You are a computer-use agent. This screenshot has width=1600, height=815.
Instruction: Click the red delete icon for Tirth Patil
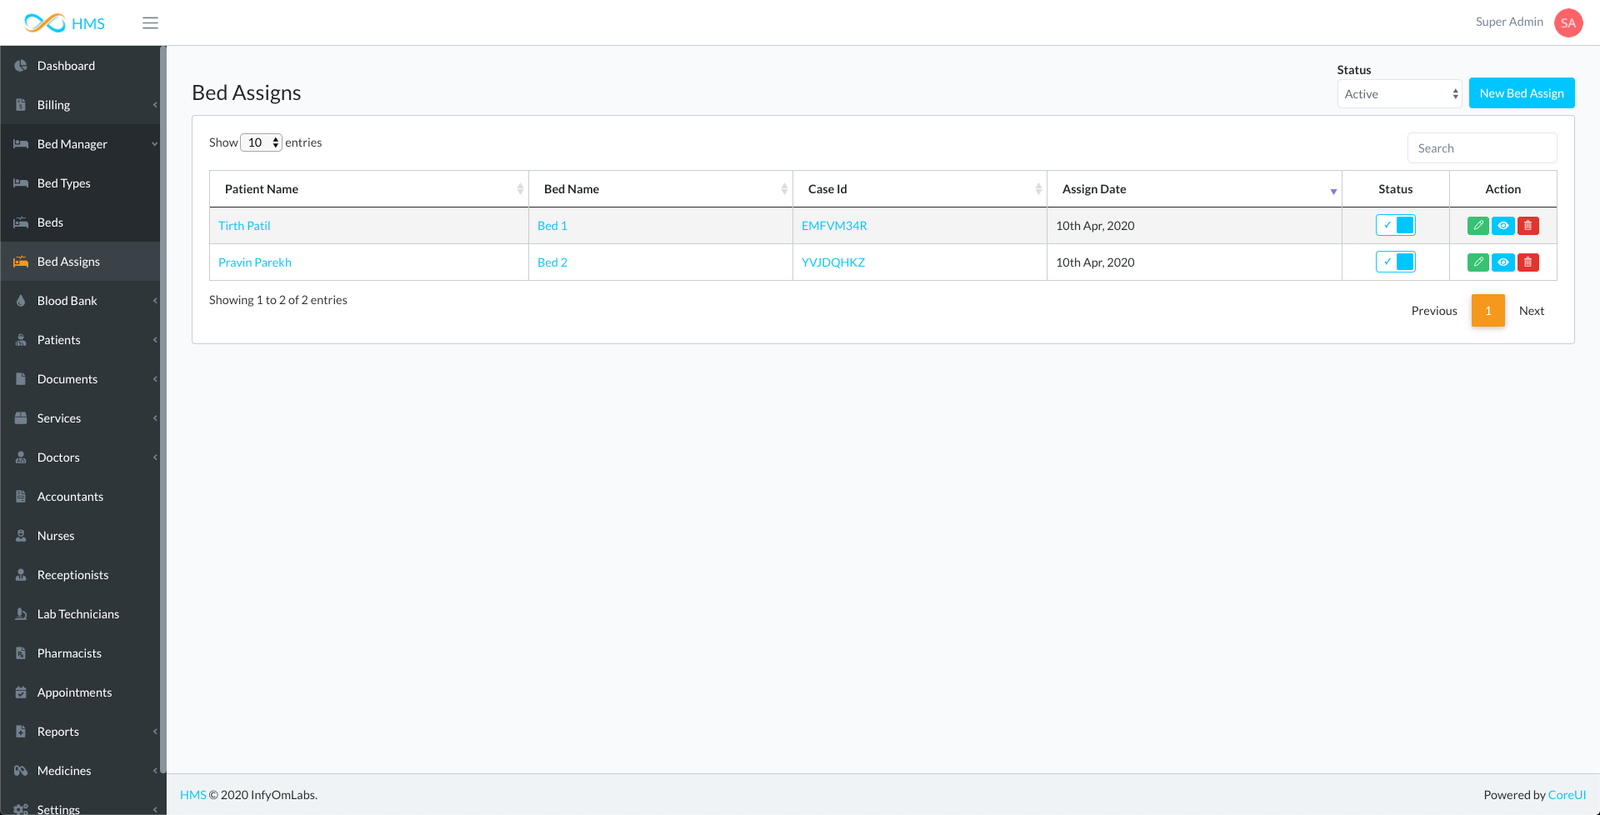point(1528,226)
